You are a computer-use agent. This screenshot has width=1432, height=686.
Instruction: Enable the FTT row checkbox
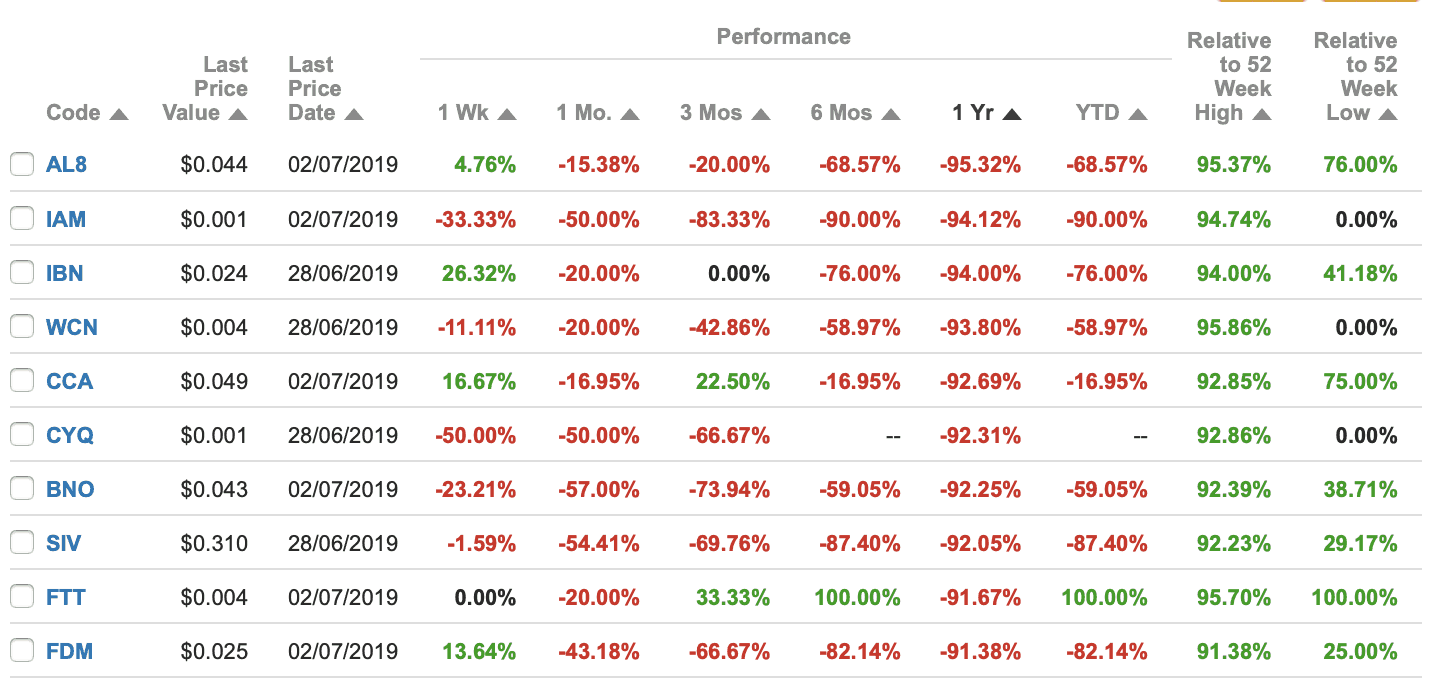(x=22, y=597)
